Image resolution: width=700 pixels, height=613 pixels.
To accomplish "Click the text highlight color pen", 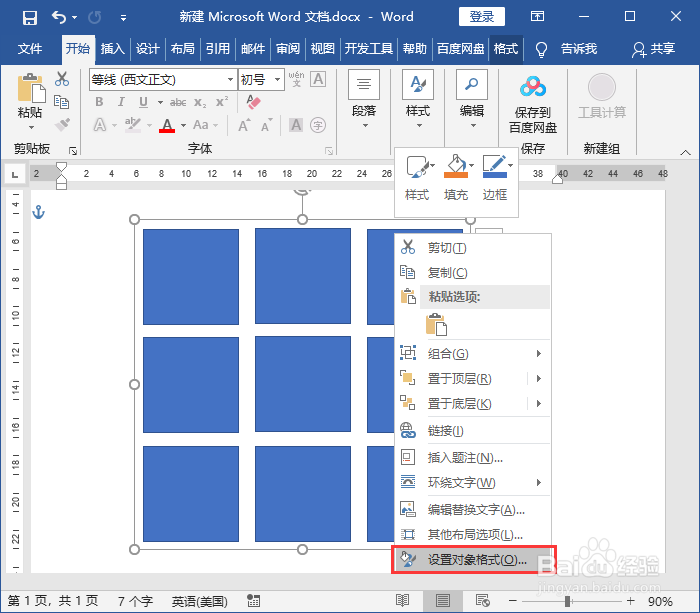I will pyautogui.click(x=133, y=125).
